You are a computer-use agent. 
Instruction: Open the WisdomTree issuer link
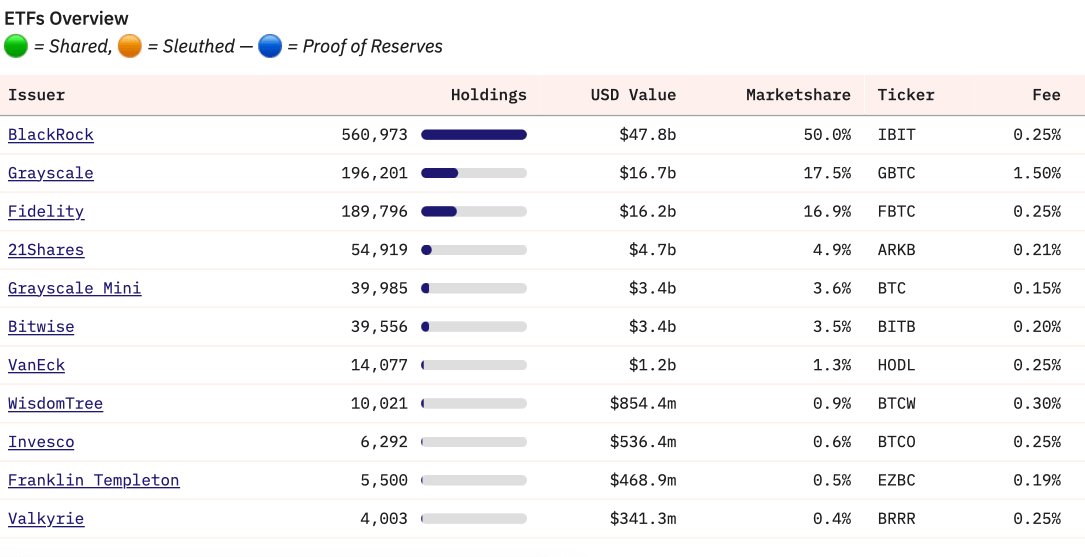(55, 403)
